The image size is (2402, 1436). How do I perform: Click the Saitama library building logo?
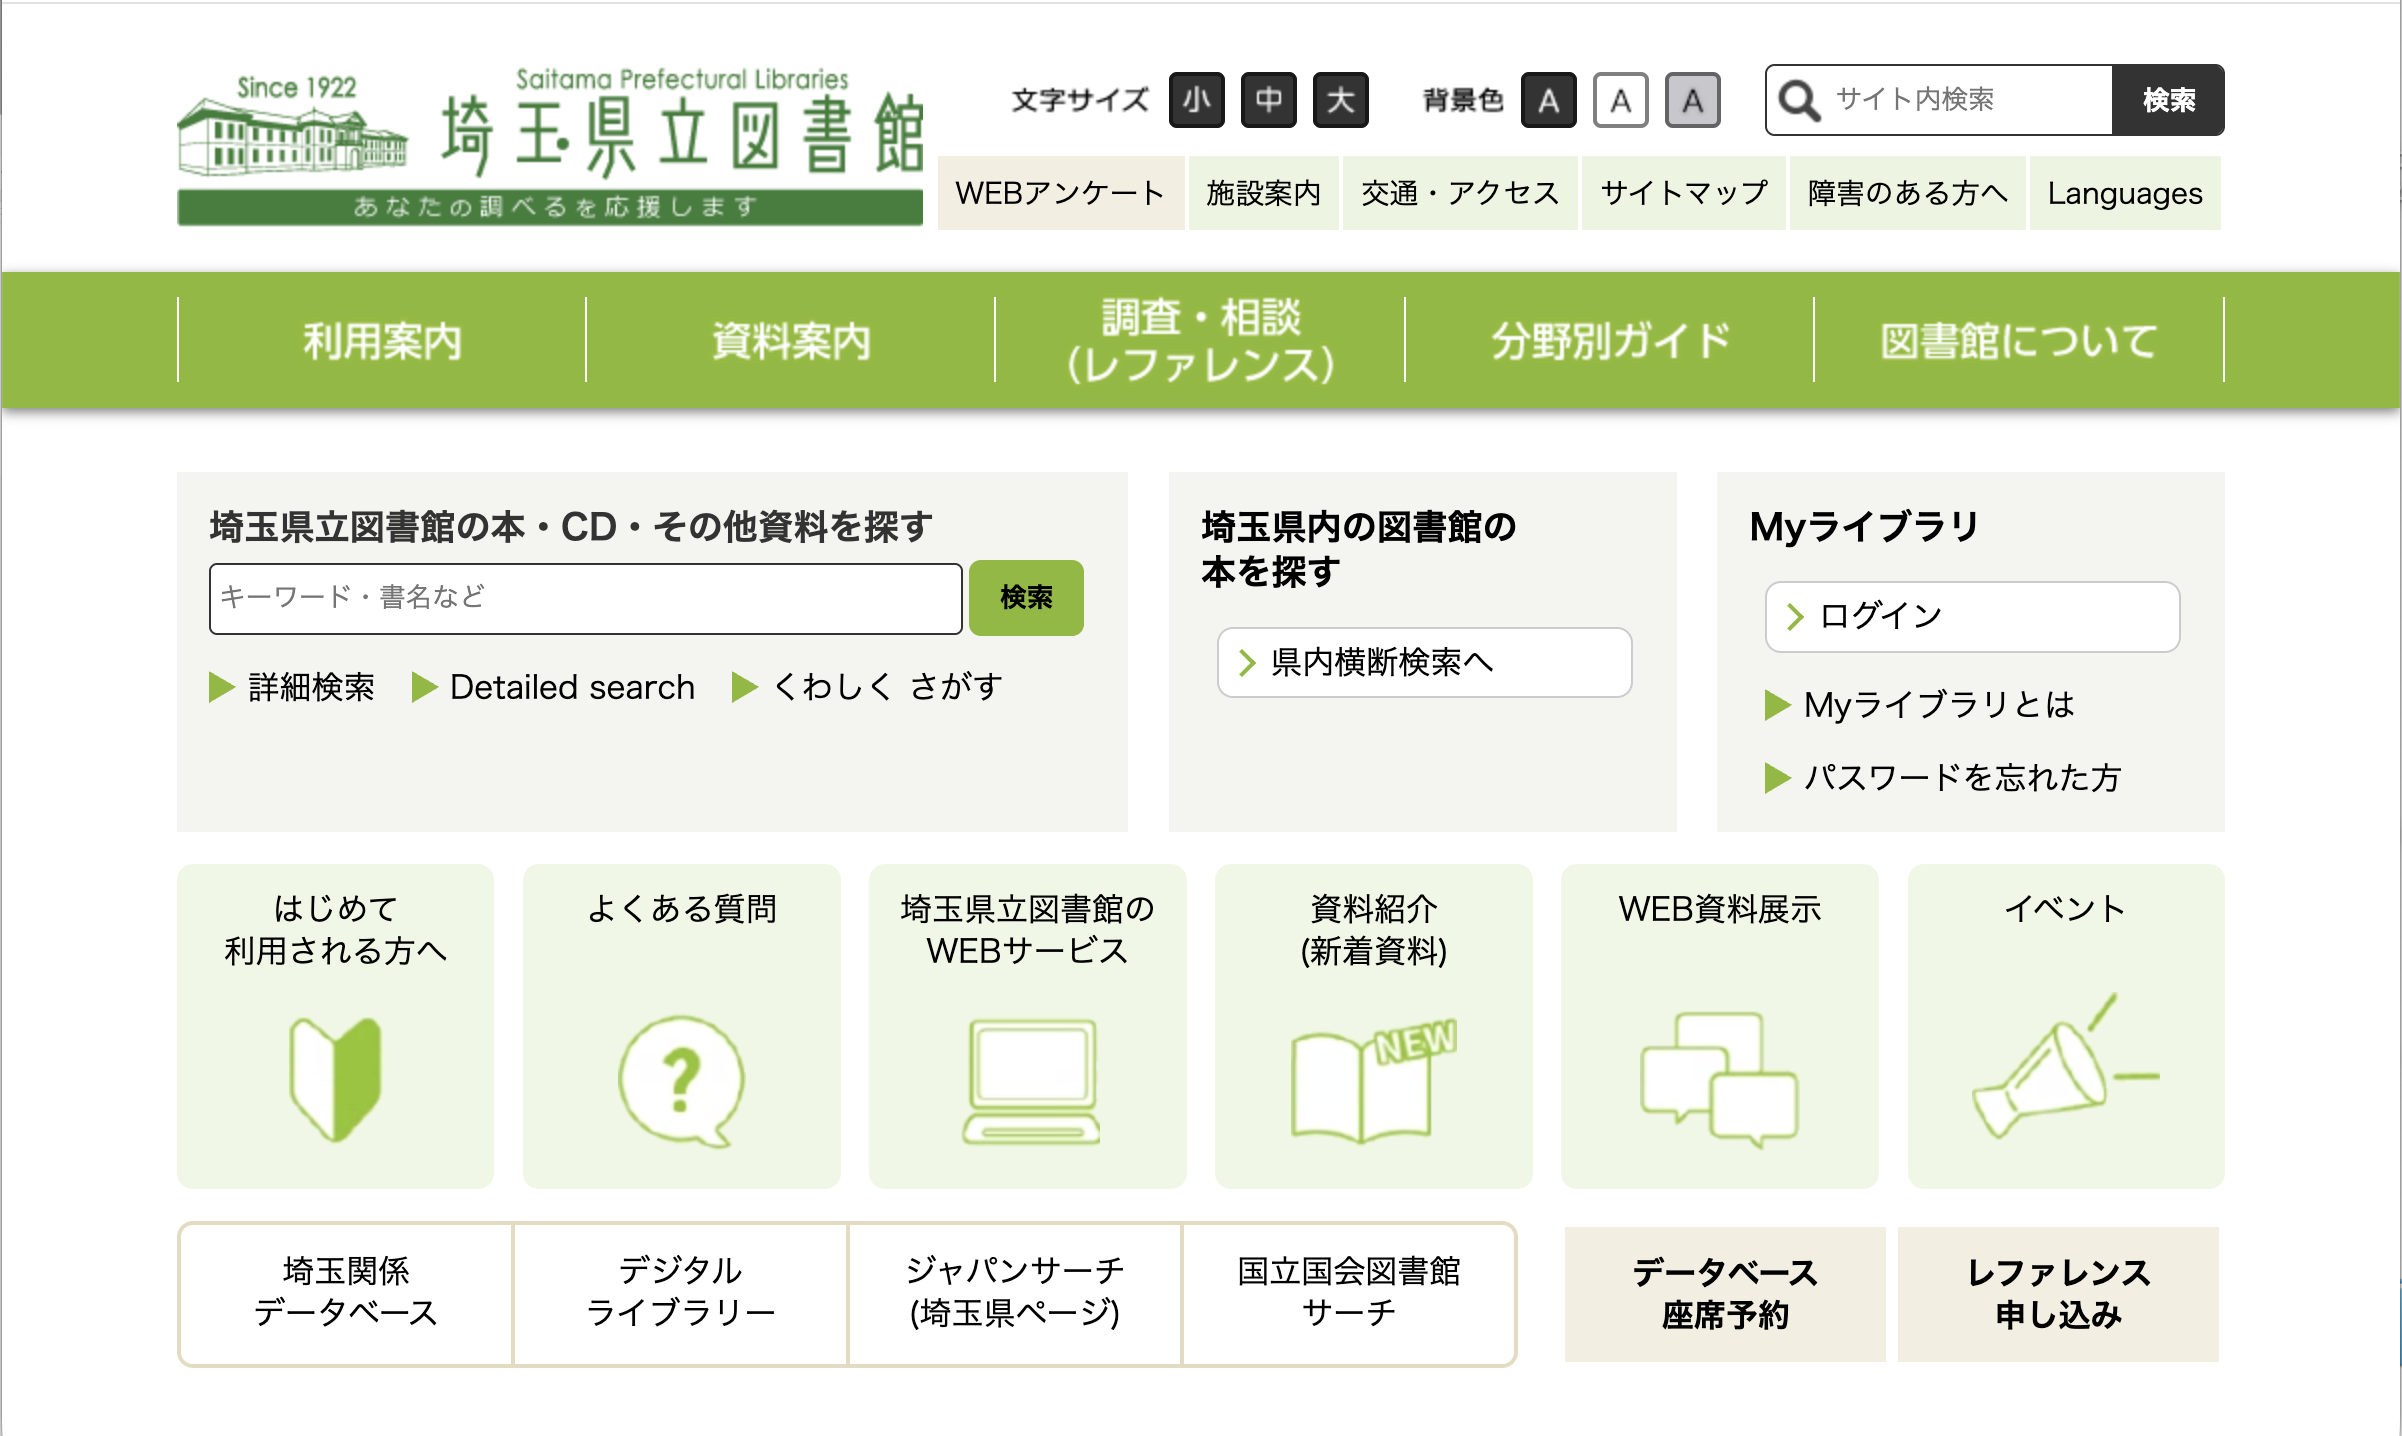[293, 138]
